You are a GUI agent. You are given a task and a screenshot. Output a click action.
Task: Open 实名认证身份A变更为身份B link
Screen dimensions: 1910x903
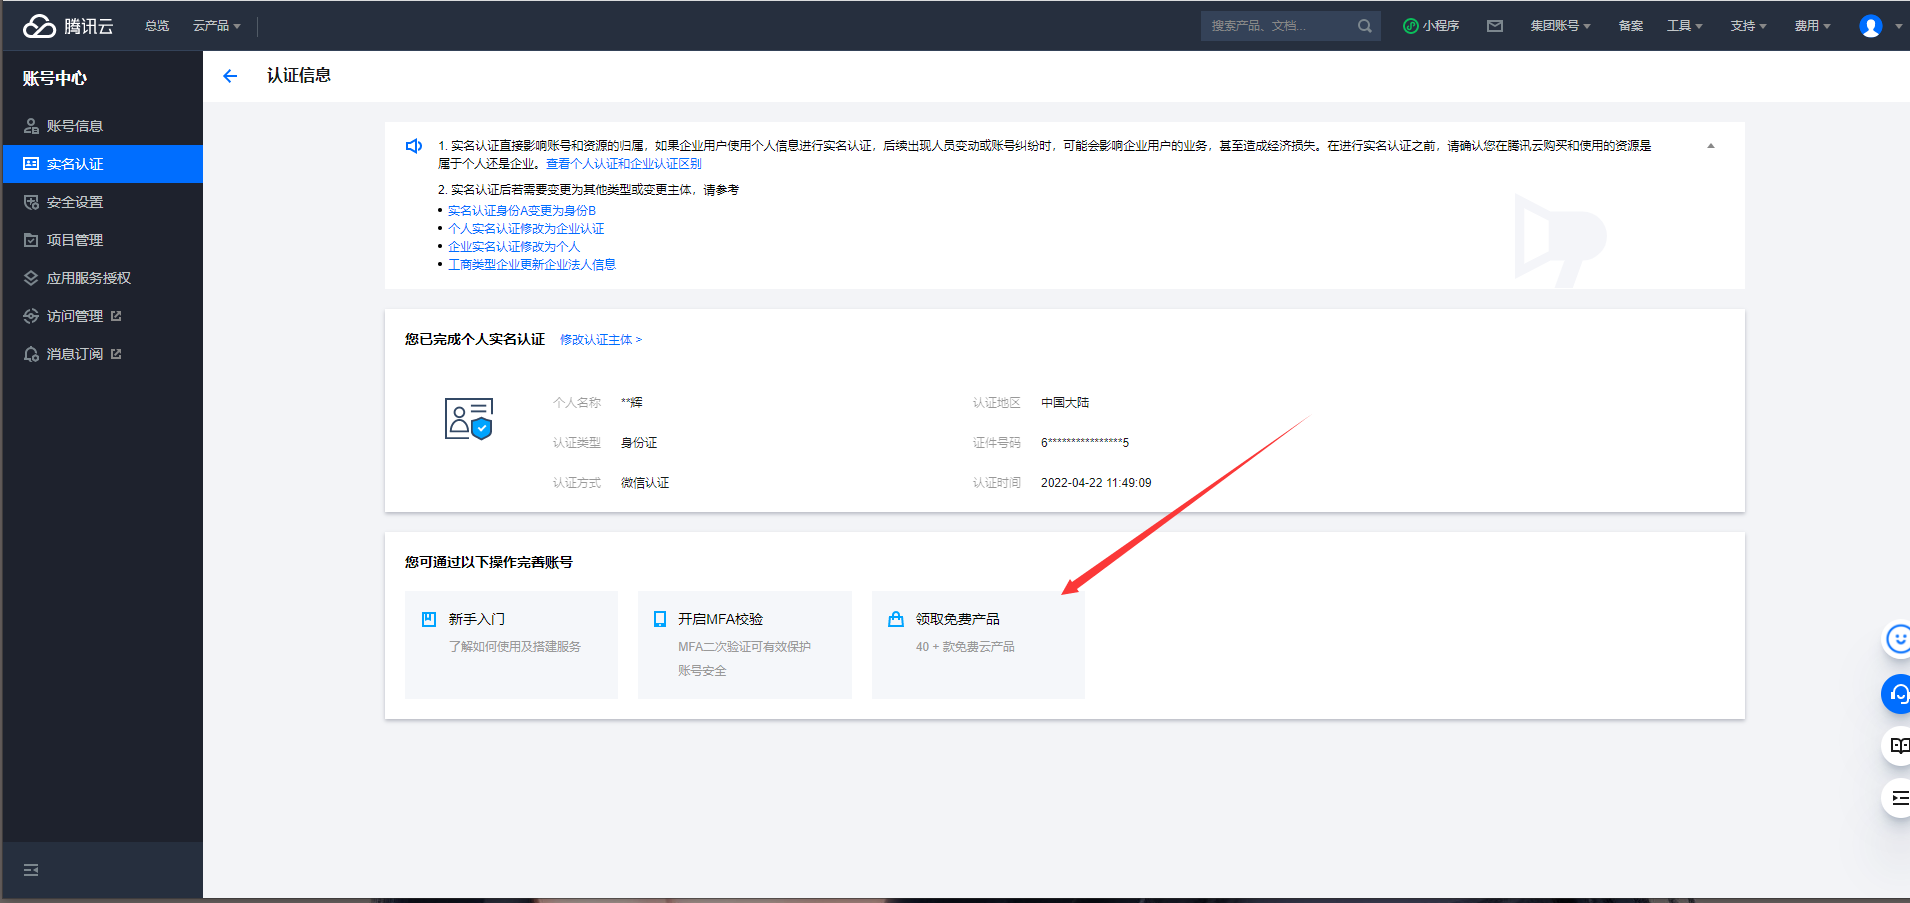tap(522, 211)
